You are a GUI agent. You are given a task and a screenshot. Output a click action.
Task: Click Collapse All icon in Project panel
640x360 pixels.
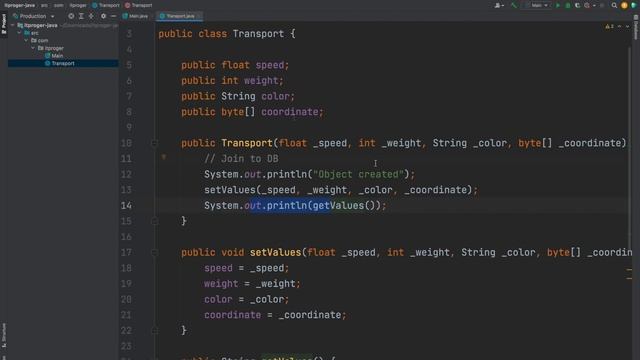[x=91, y=16]
